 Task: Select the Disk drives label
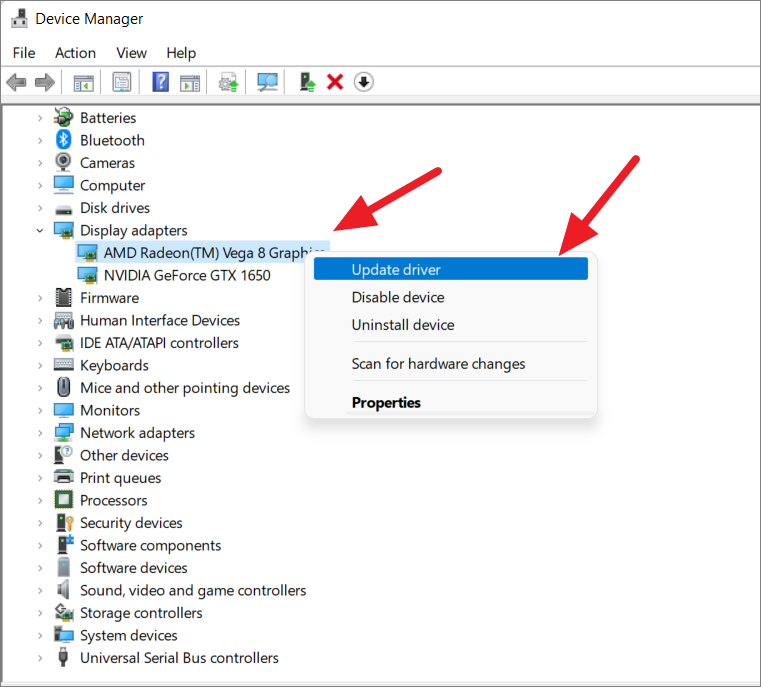(x=115, y=208)
